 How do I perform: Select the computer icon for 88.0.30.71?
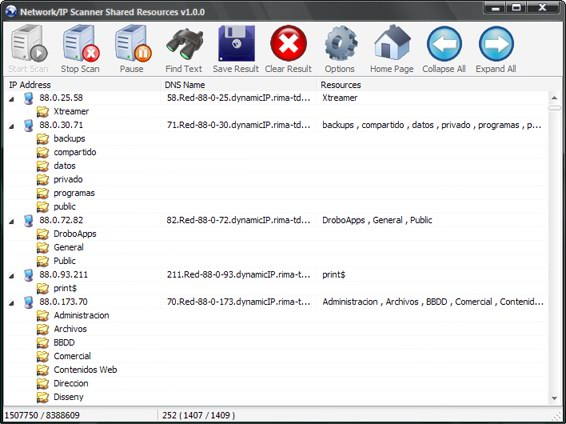29,125
